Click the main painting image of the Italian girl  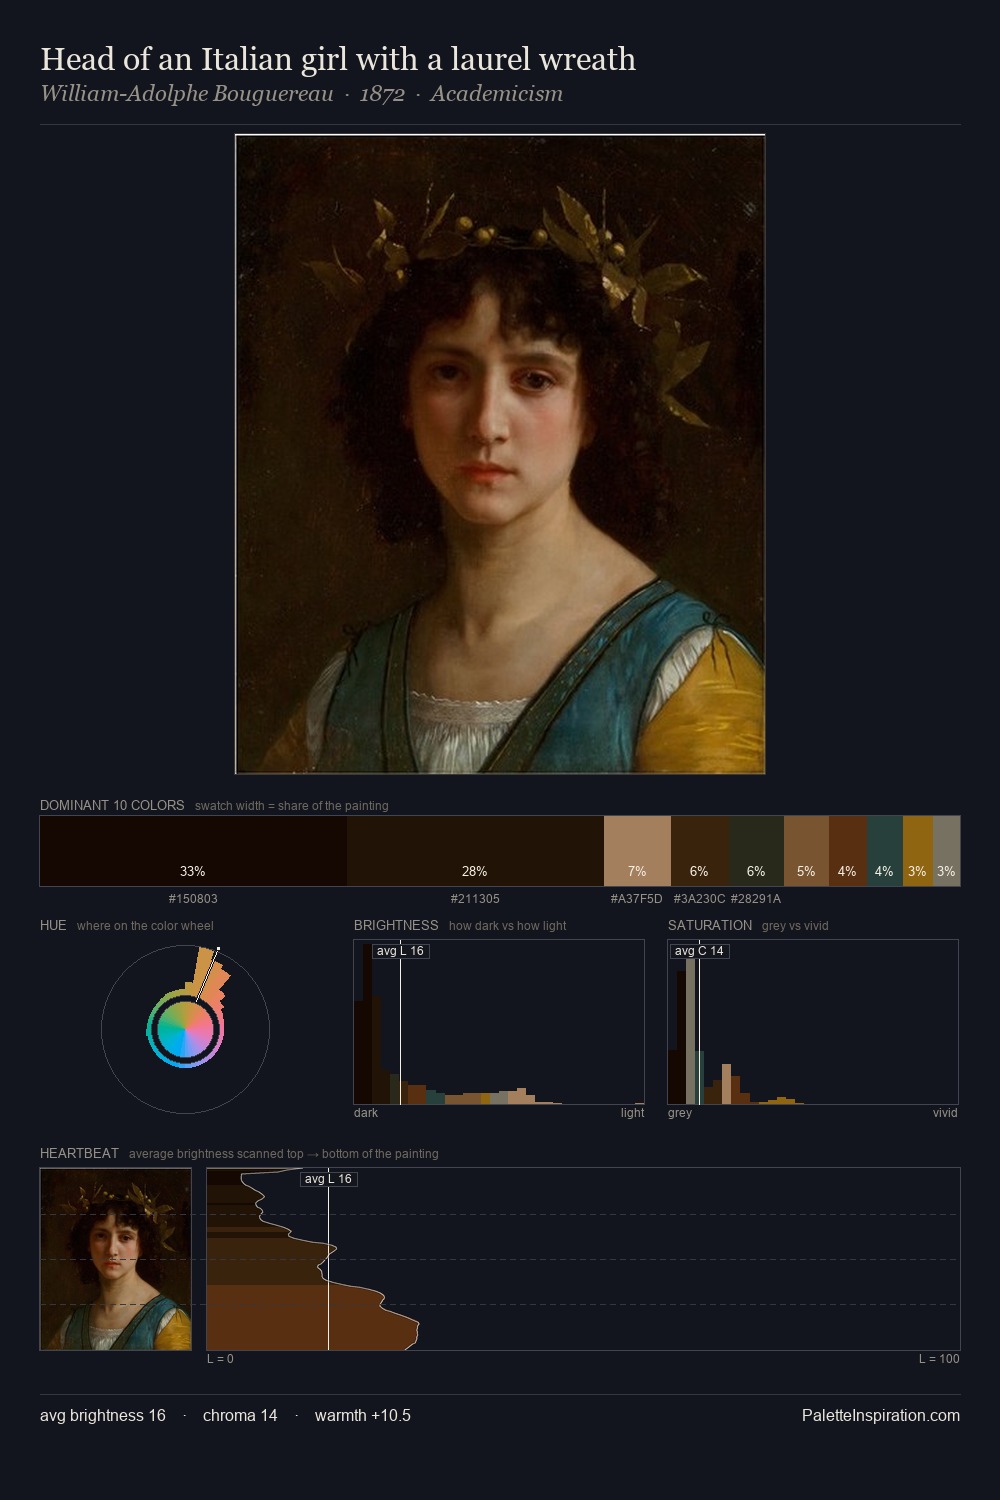[x=500, y=454]
